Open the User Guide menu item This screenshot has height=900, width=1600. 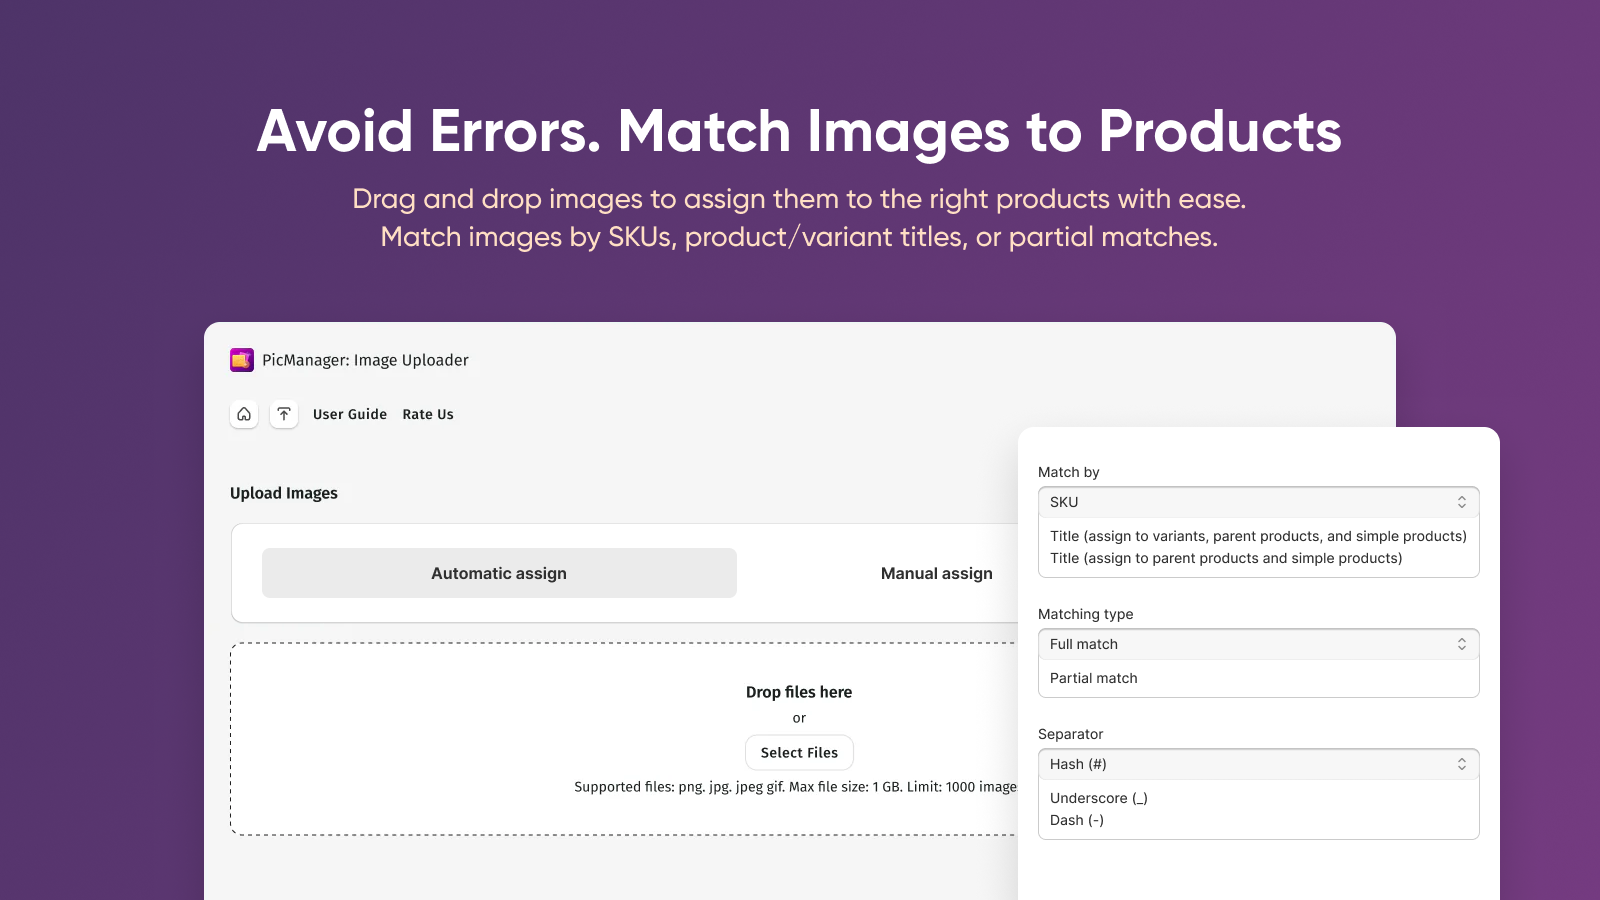350,414
